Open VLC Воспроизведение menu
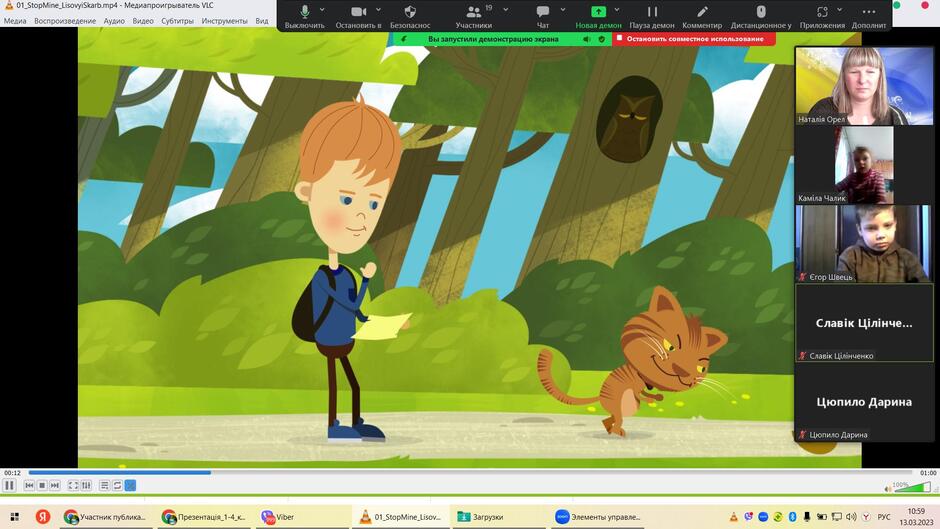This screenshot has width=940, height=529. pos(65,21)
